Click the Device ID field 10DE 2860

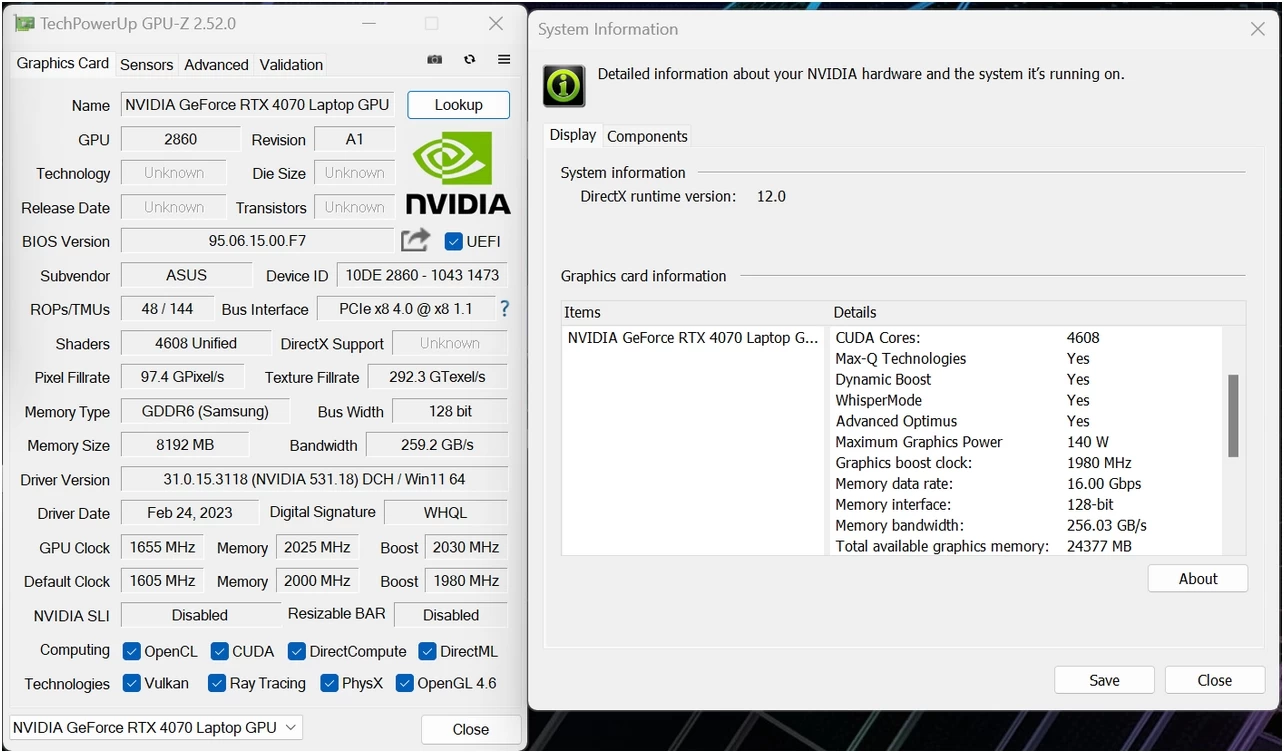click(x=422, y=275)
